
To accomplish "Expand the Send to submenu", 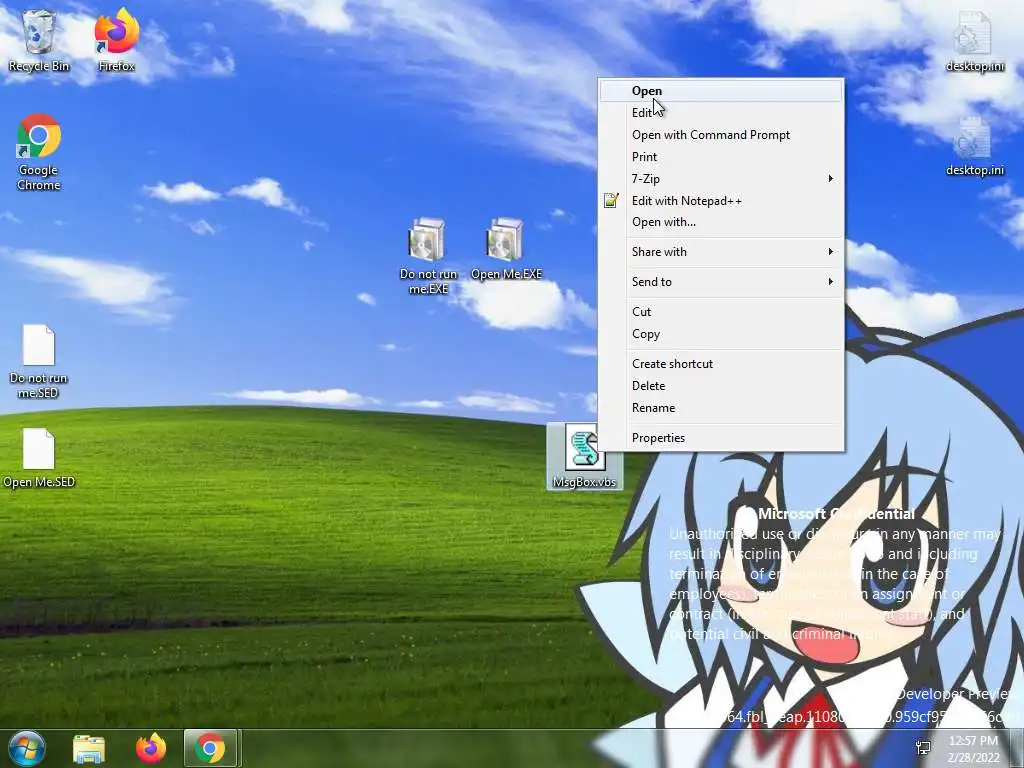I will [x=721, y=281].
